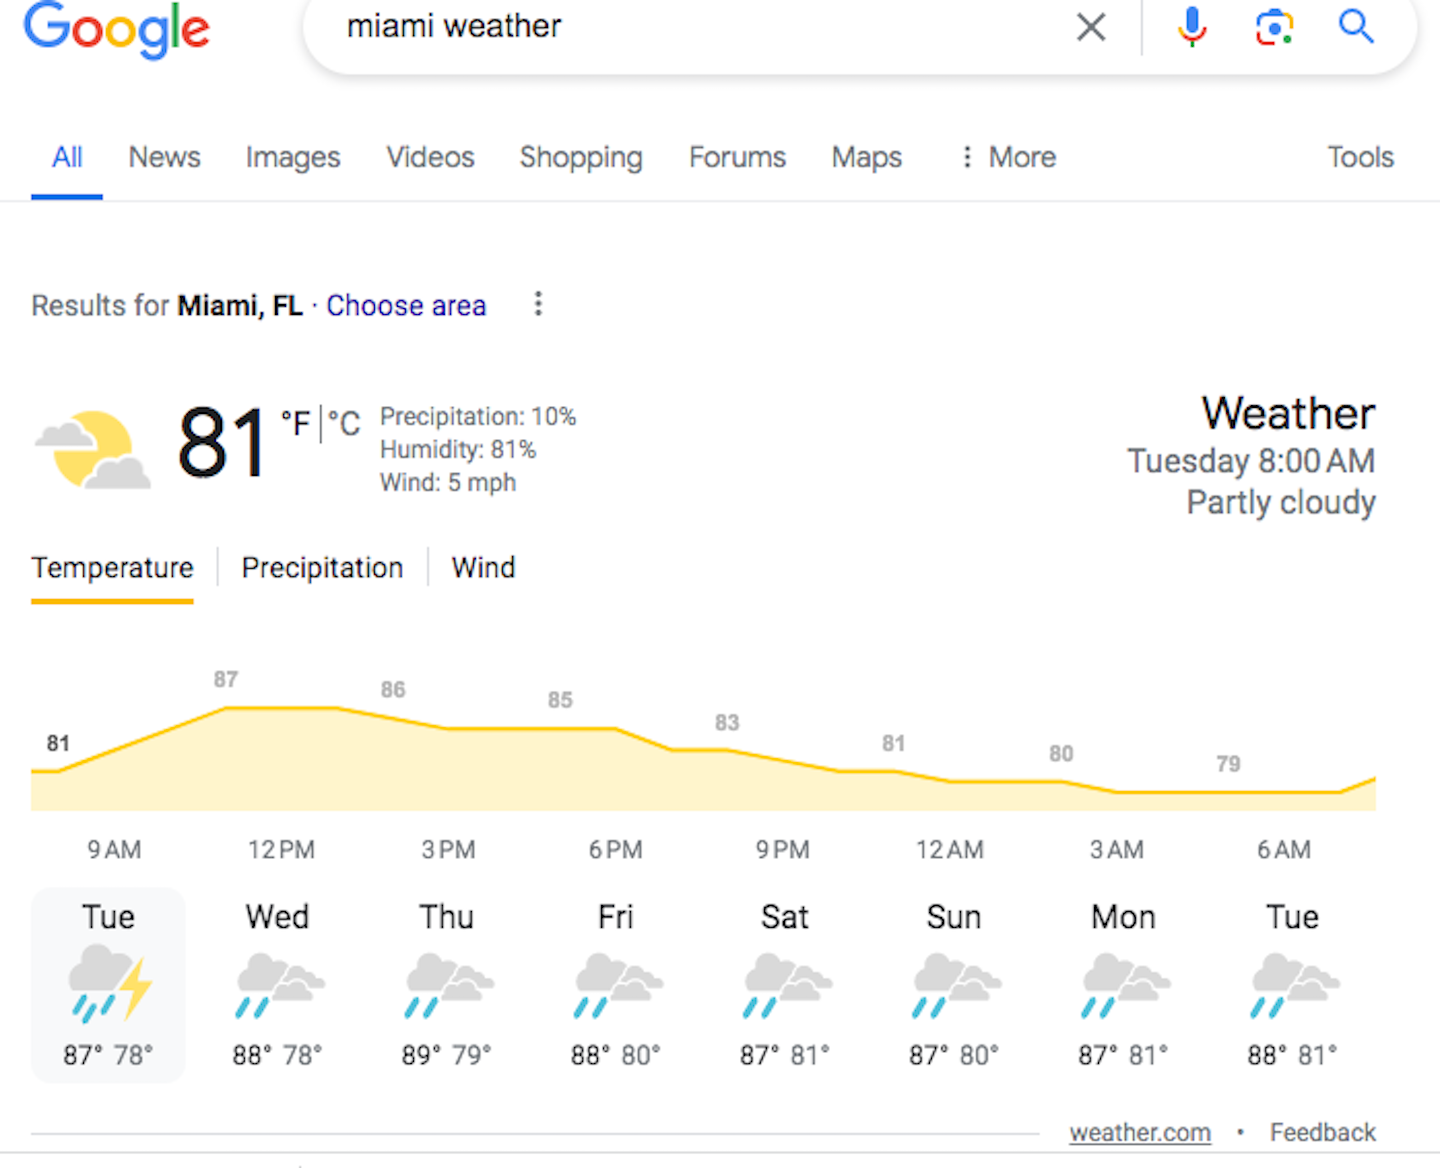Send Feedback on weather card
The height and width of the screenshot is (1168, 1440).
pos(1322,1132)
